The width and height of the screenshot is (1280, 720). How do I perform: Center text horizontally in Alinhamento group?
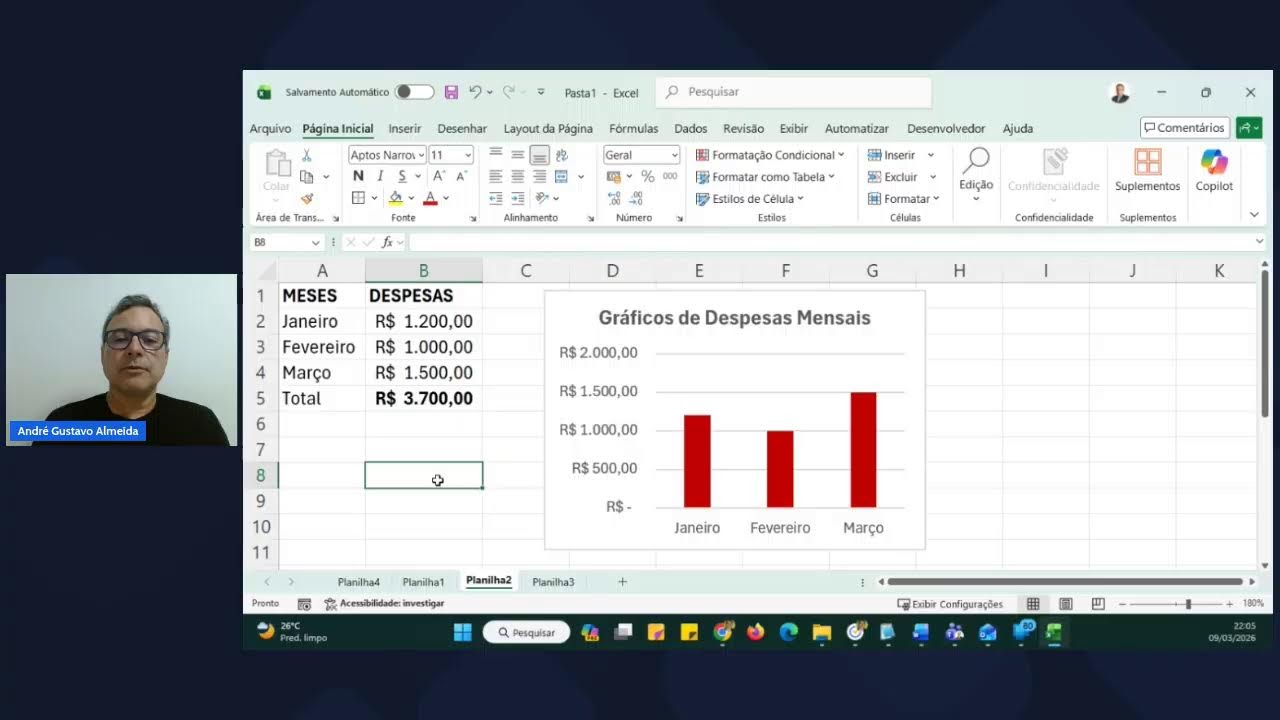click(x=518, y=177)
